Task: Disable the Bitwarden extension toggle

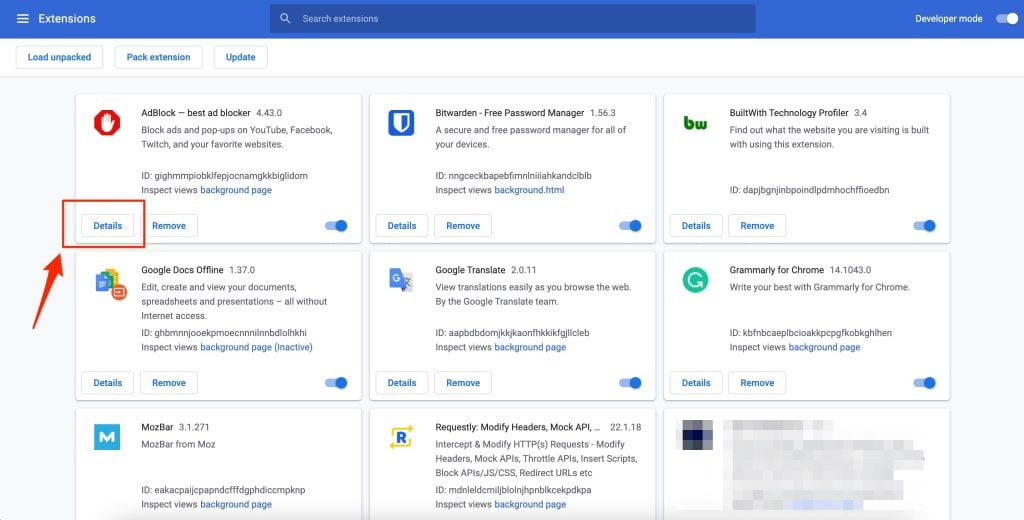Action: point(630,225)
